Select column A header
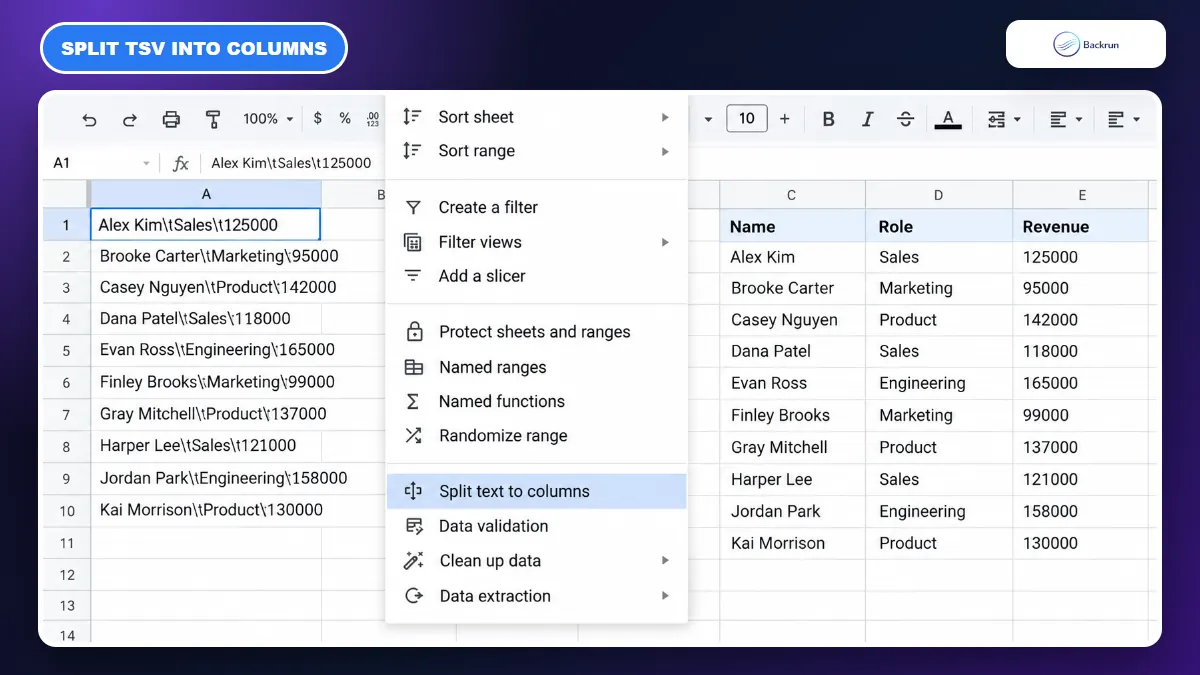Image resolution: width=1200 pixels, height=675 pixels. 206,194
